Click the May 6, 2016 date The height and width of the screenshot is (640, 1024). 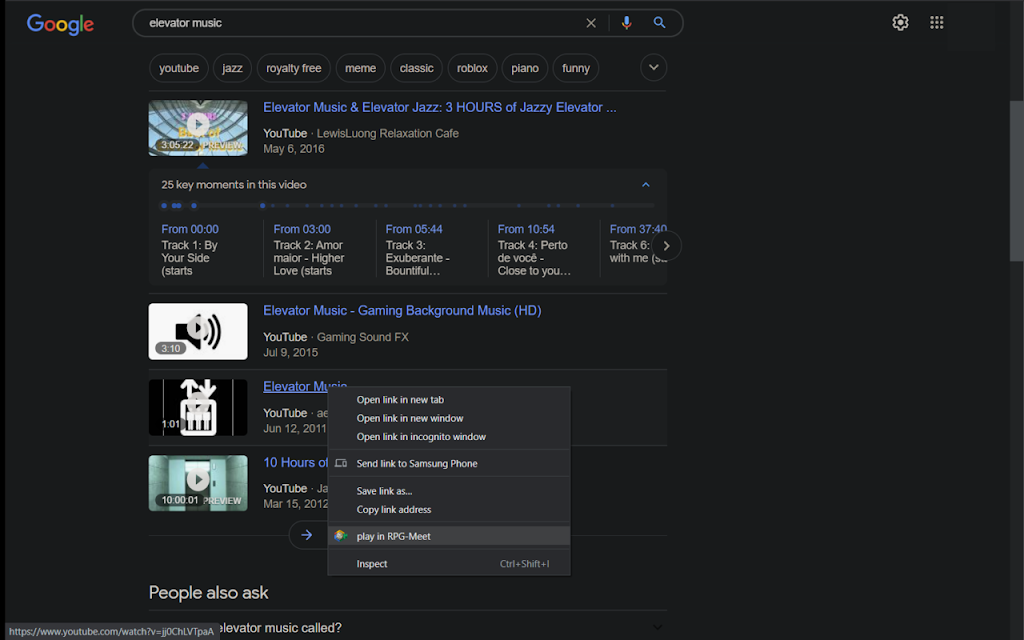click(294, 149)
